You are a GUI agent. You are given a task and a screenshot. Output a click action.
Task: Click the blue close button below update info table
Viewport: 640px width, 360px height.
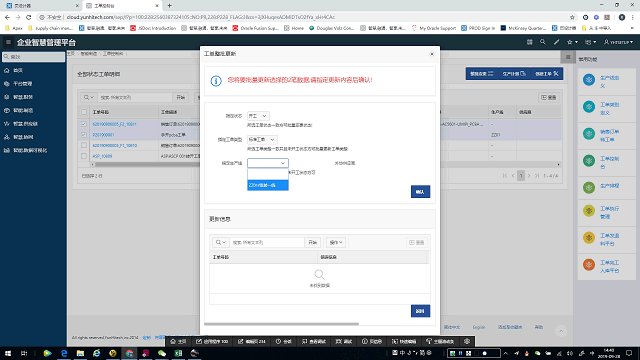pyautogui.click(x=420, y=311)
